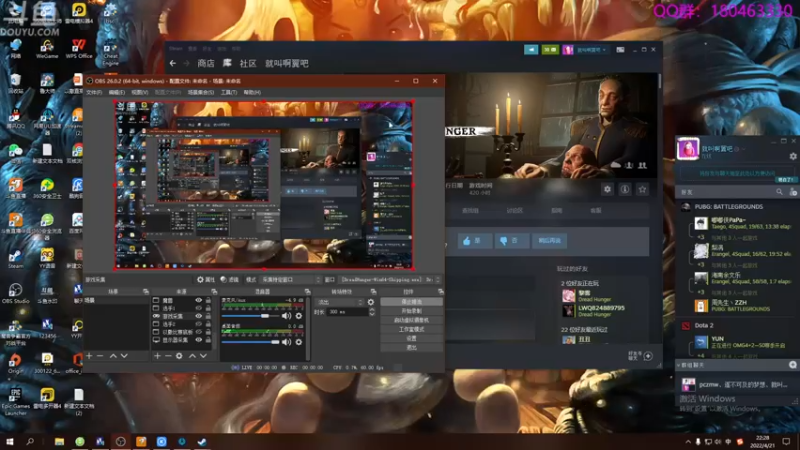Mute the 桌面音频 speaker icon
Image resolution: width=800 pixels, height=450 pixels.
click(287, 342)
